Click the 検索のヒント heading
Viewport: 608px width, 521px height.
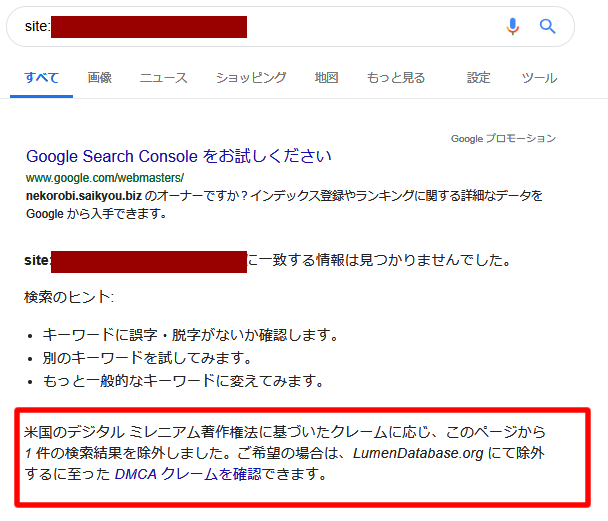(69, 297)
